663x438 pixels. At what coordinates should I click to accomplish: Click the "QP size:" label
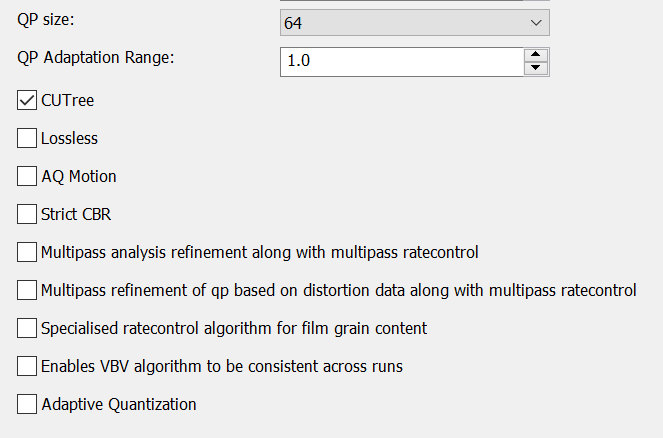click(48, 20)
